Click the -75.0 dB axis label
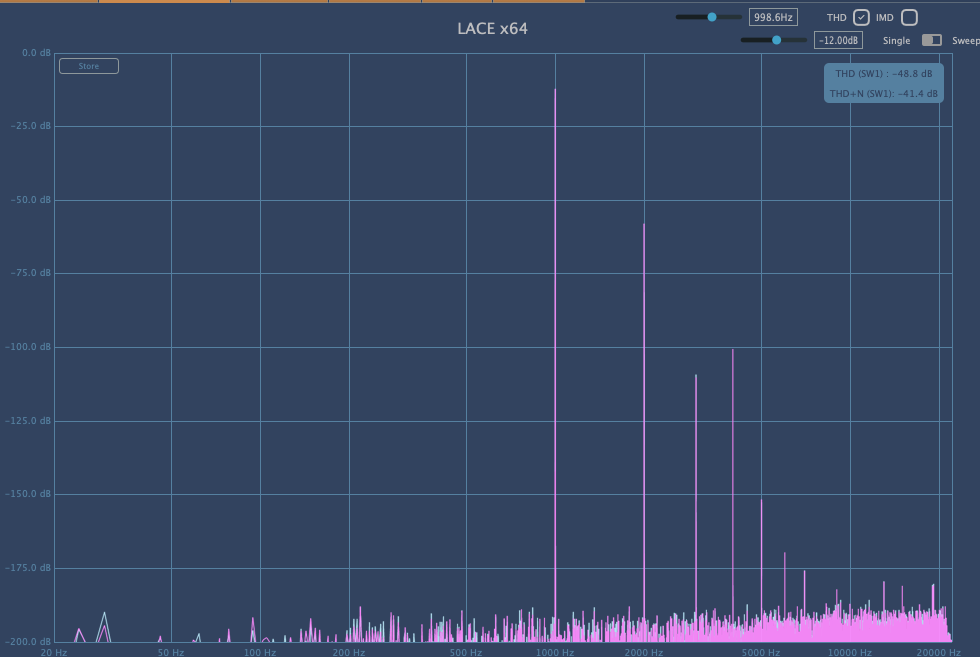The height and width of the screenshot is (657, 980). 31,273
